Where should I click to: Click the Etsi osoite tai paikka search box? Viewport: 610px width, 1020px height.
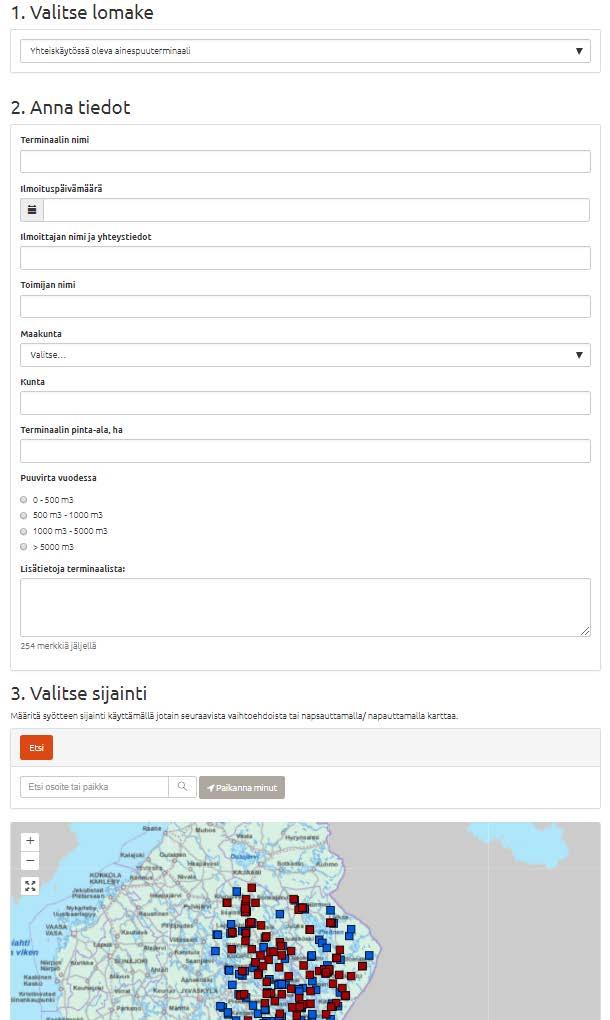[94, 786]
